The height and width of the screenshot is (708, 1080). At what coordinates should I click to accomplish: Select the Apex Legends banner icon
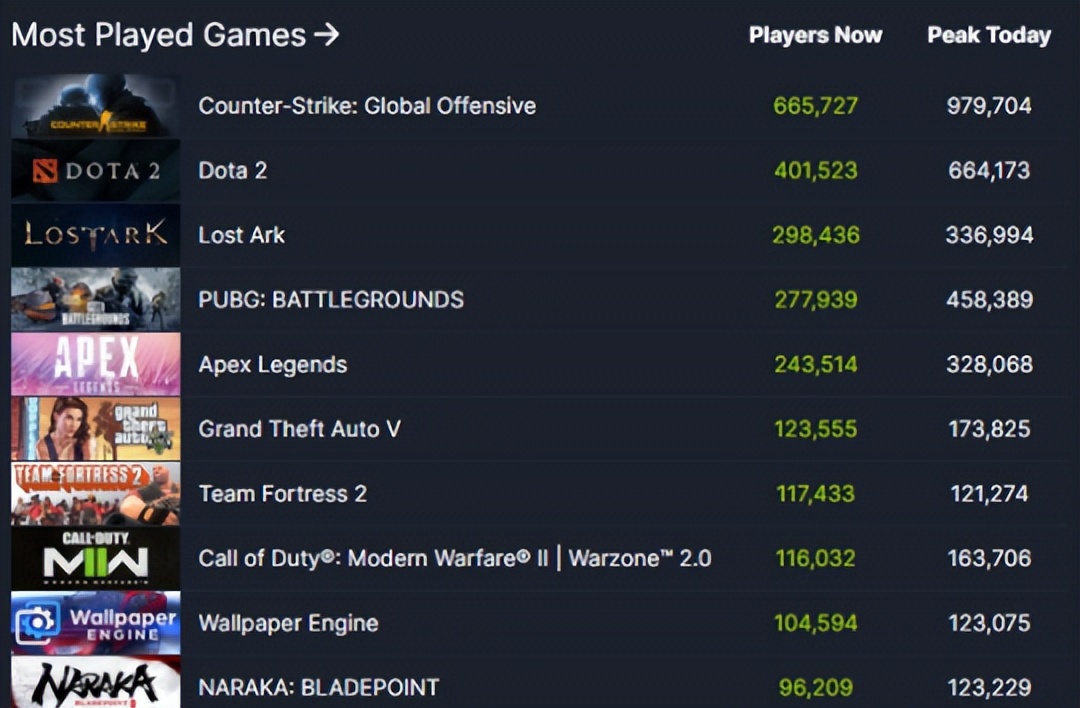pyautogui.click(x=95, y=364)
